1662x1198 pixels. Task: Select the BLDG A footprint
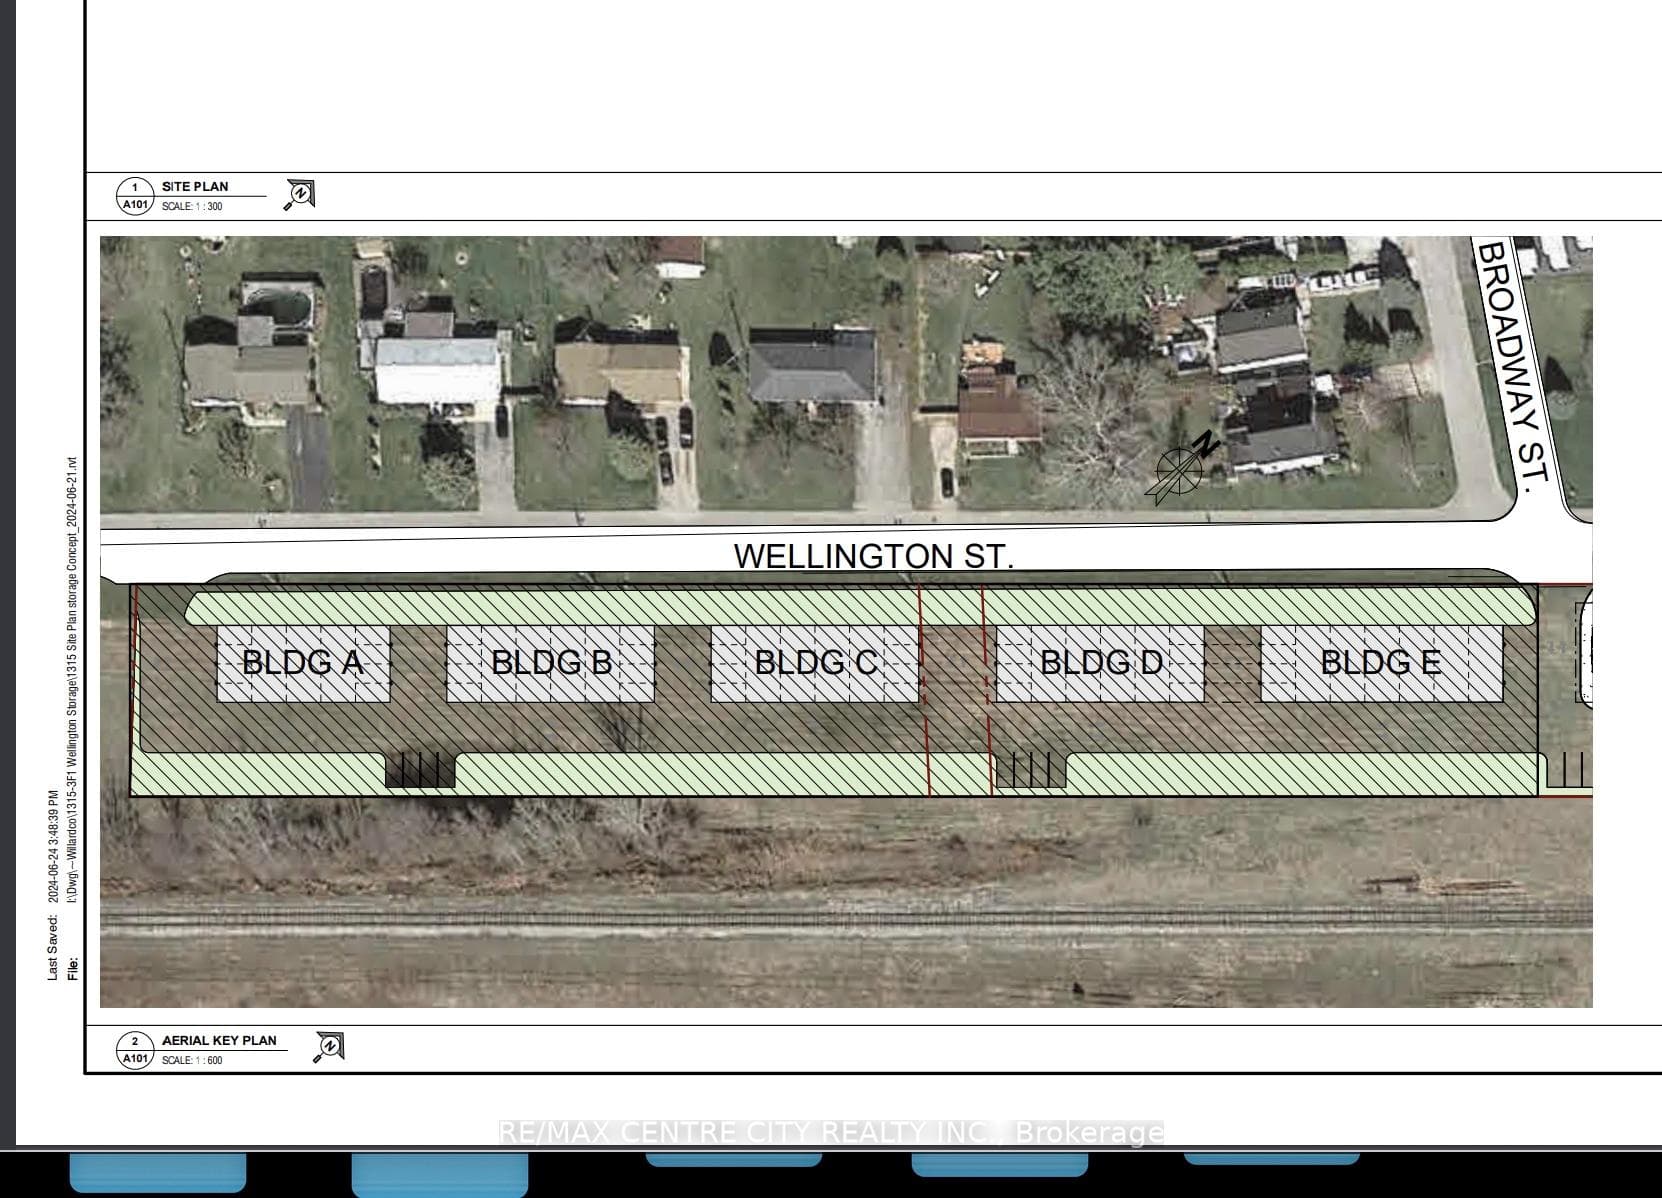303,663
